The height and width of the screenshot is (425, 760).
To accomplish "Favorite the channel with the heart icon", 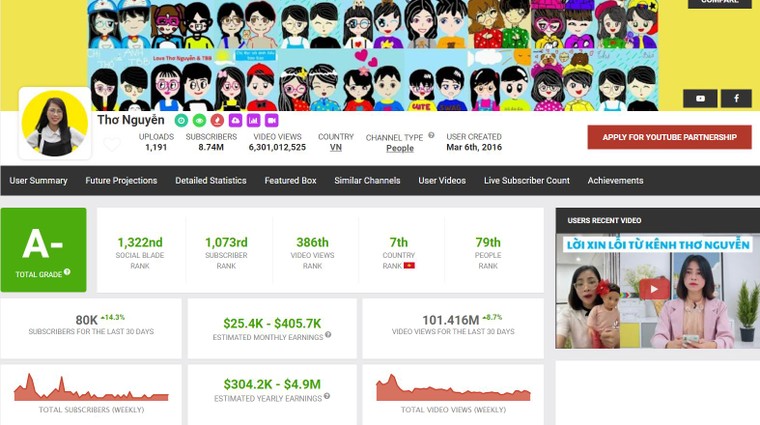I will click(x=112, y=144).
